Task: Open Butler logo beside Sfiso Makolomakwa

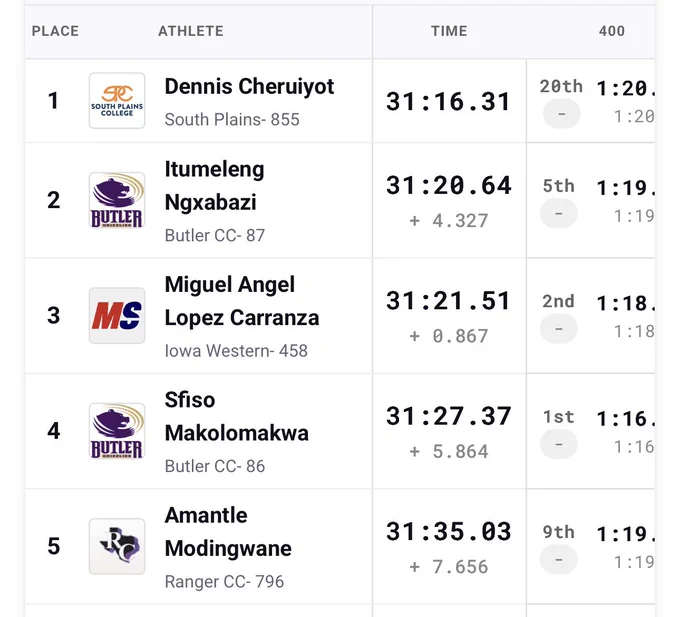Action: (x=117, y=431)
